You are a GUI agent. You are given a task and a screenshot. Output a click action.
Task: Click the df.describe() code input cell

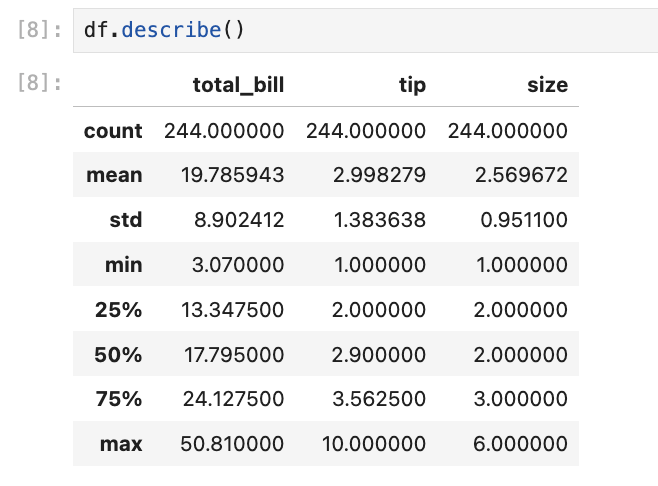pyautogui.click(x=365, y=30)
